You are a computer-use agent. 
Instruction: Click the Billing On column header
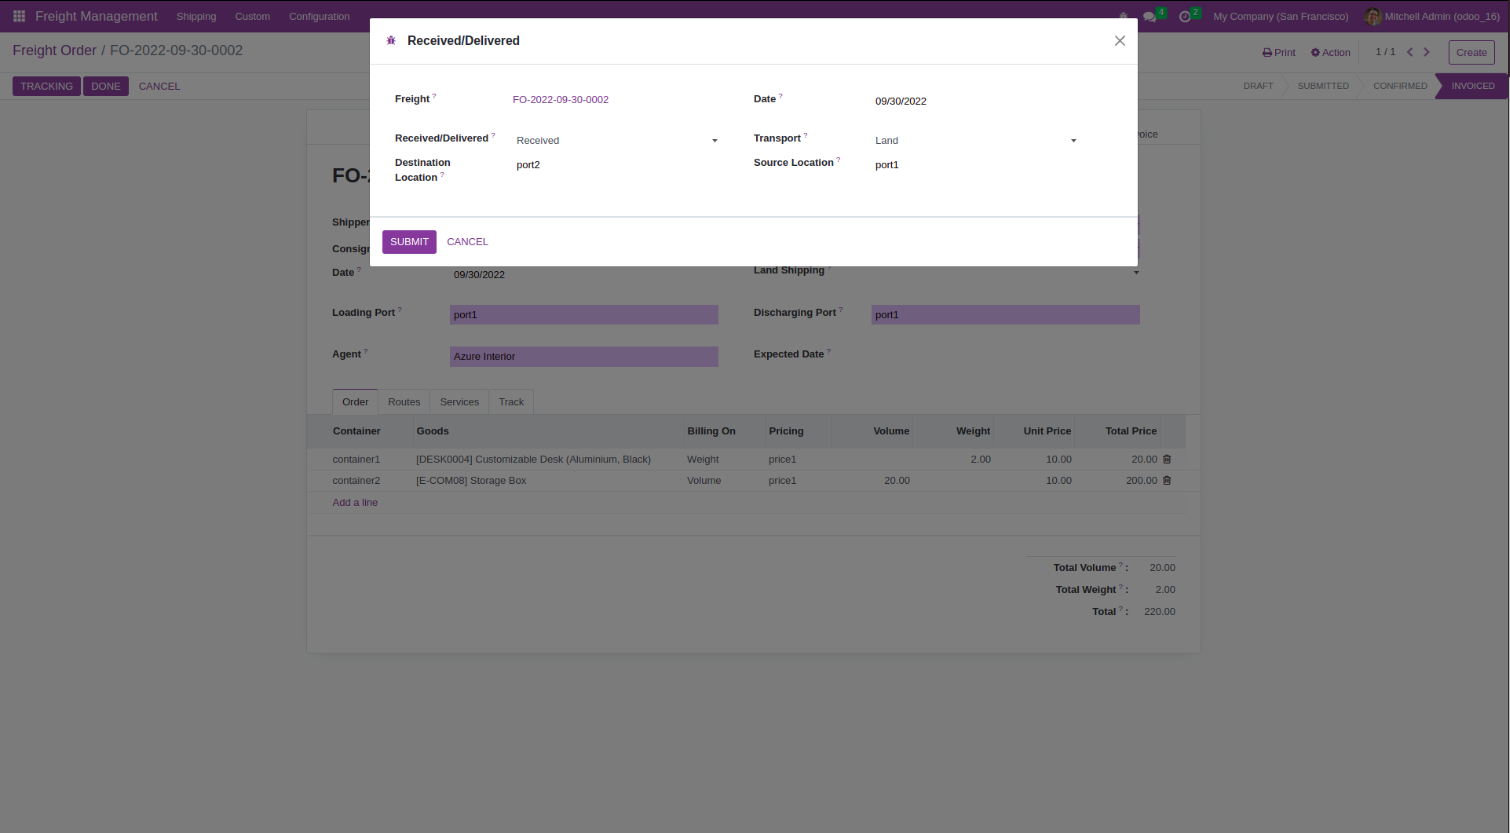click(x=711, y=431)
